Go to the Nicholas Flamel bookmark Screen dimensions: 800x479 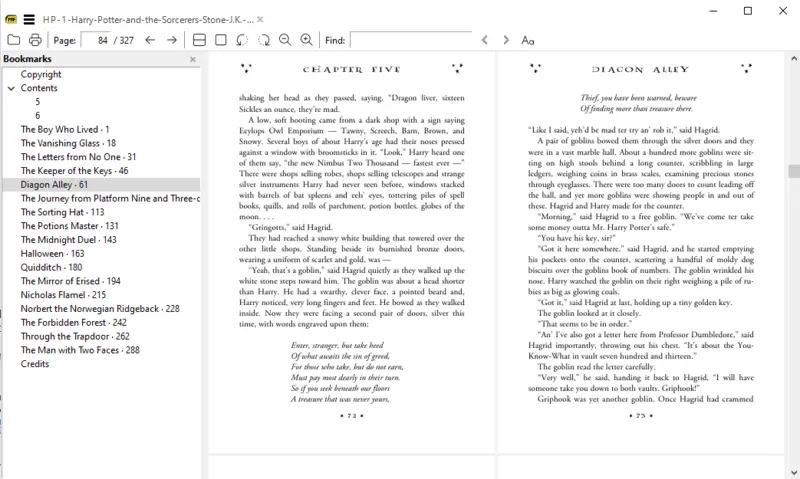(63, 294)
